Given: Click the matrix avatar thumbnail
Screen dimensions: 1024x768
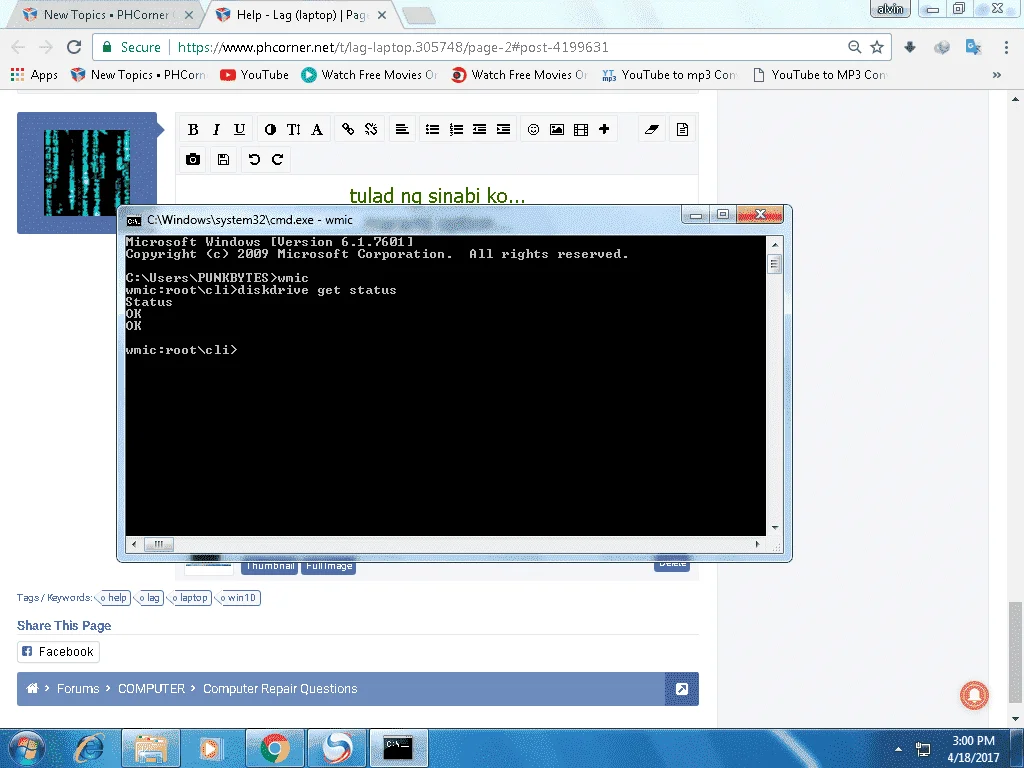Looking at the screenshot, I should [x=87, y=172].
